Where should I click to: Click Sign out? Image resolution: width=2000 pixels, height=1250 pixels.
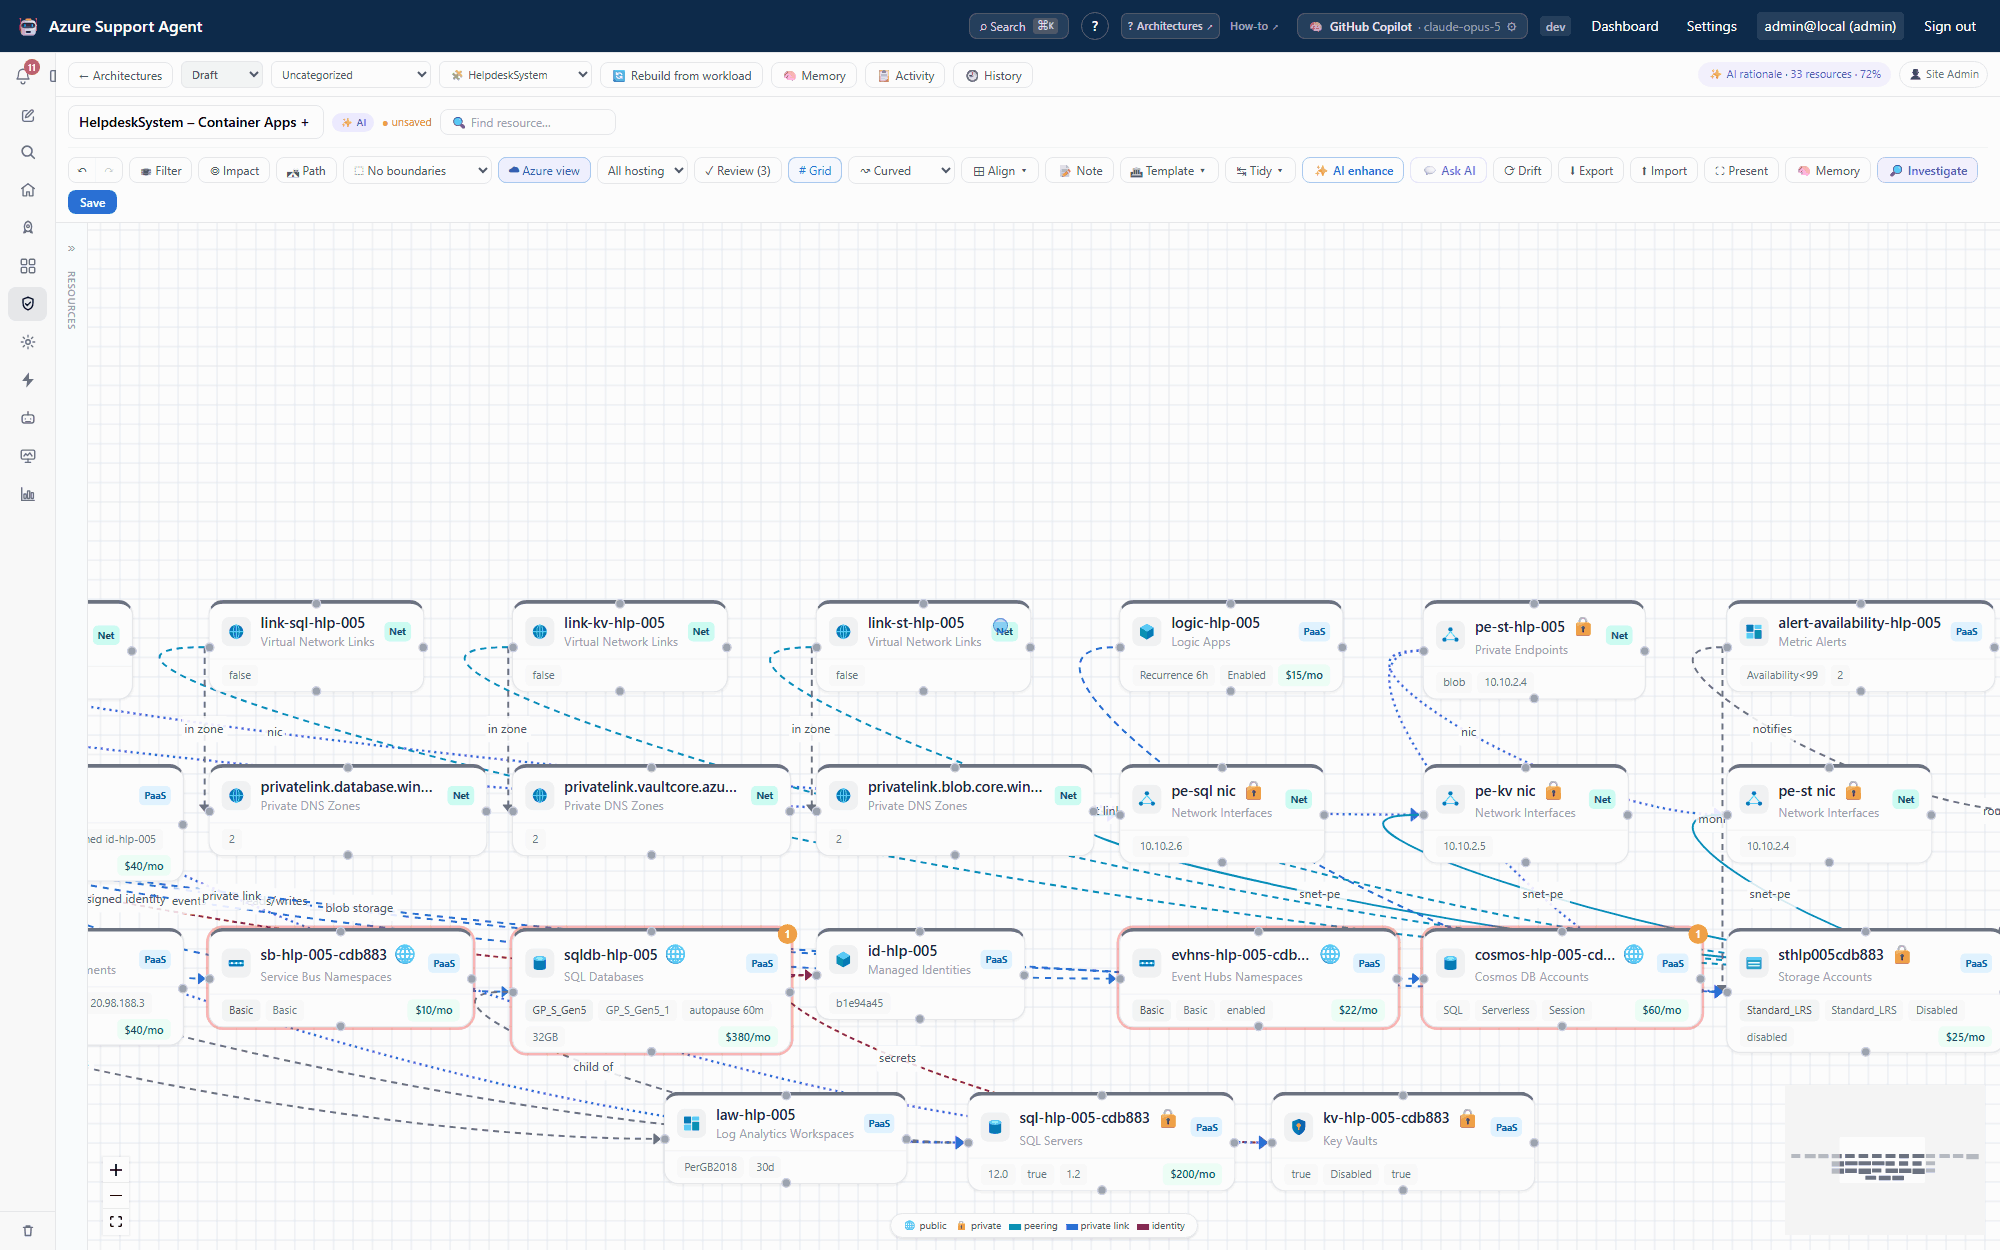click(1949, 27)
